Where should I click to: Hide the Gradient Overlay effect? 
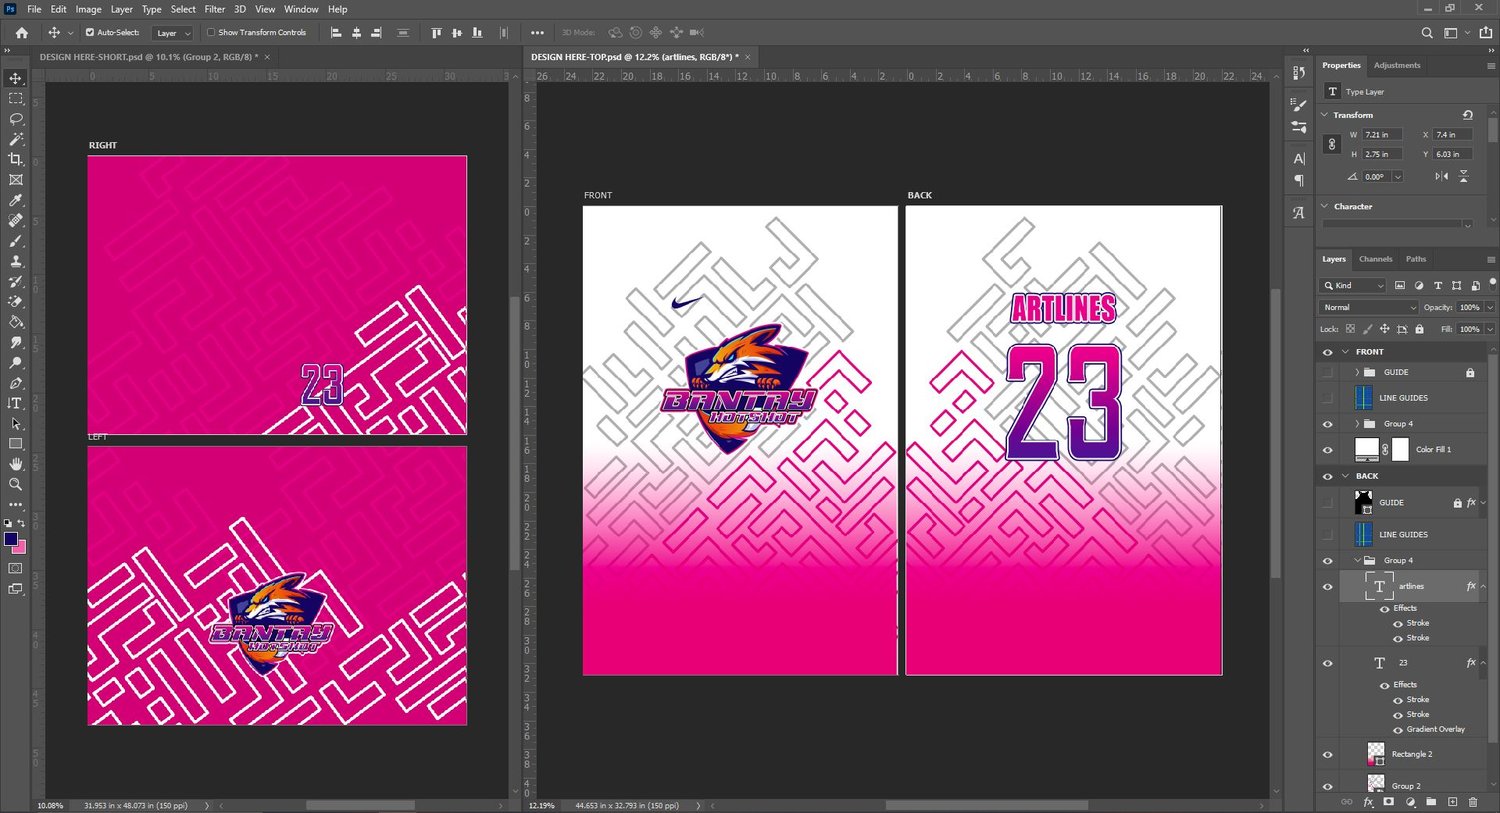coord(1398,729)
